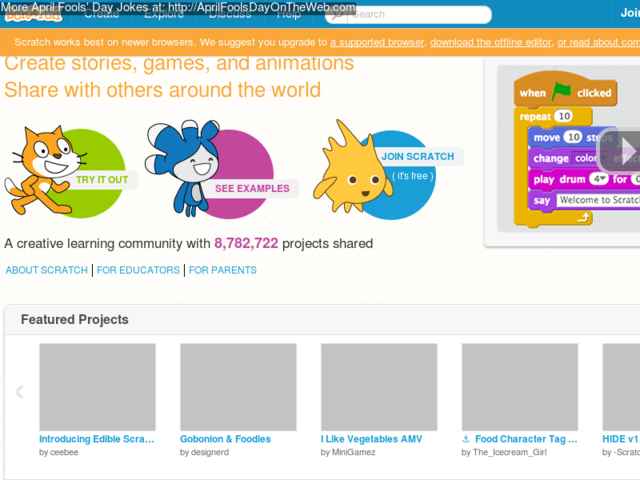Screen dimensions: 640x480
Task: Go to previous featured projects with left arrow
Action: 19,391
